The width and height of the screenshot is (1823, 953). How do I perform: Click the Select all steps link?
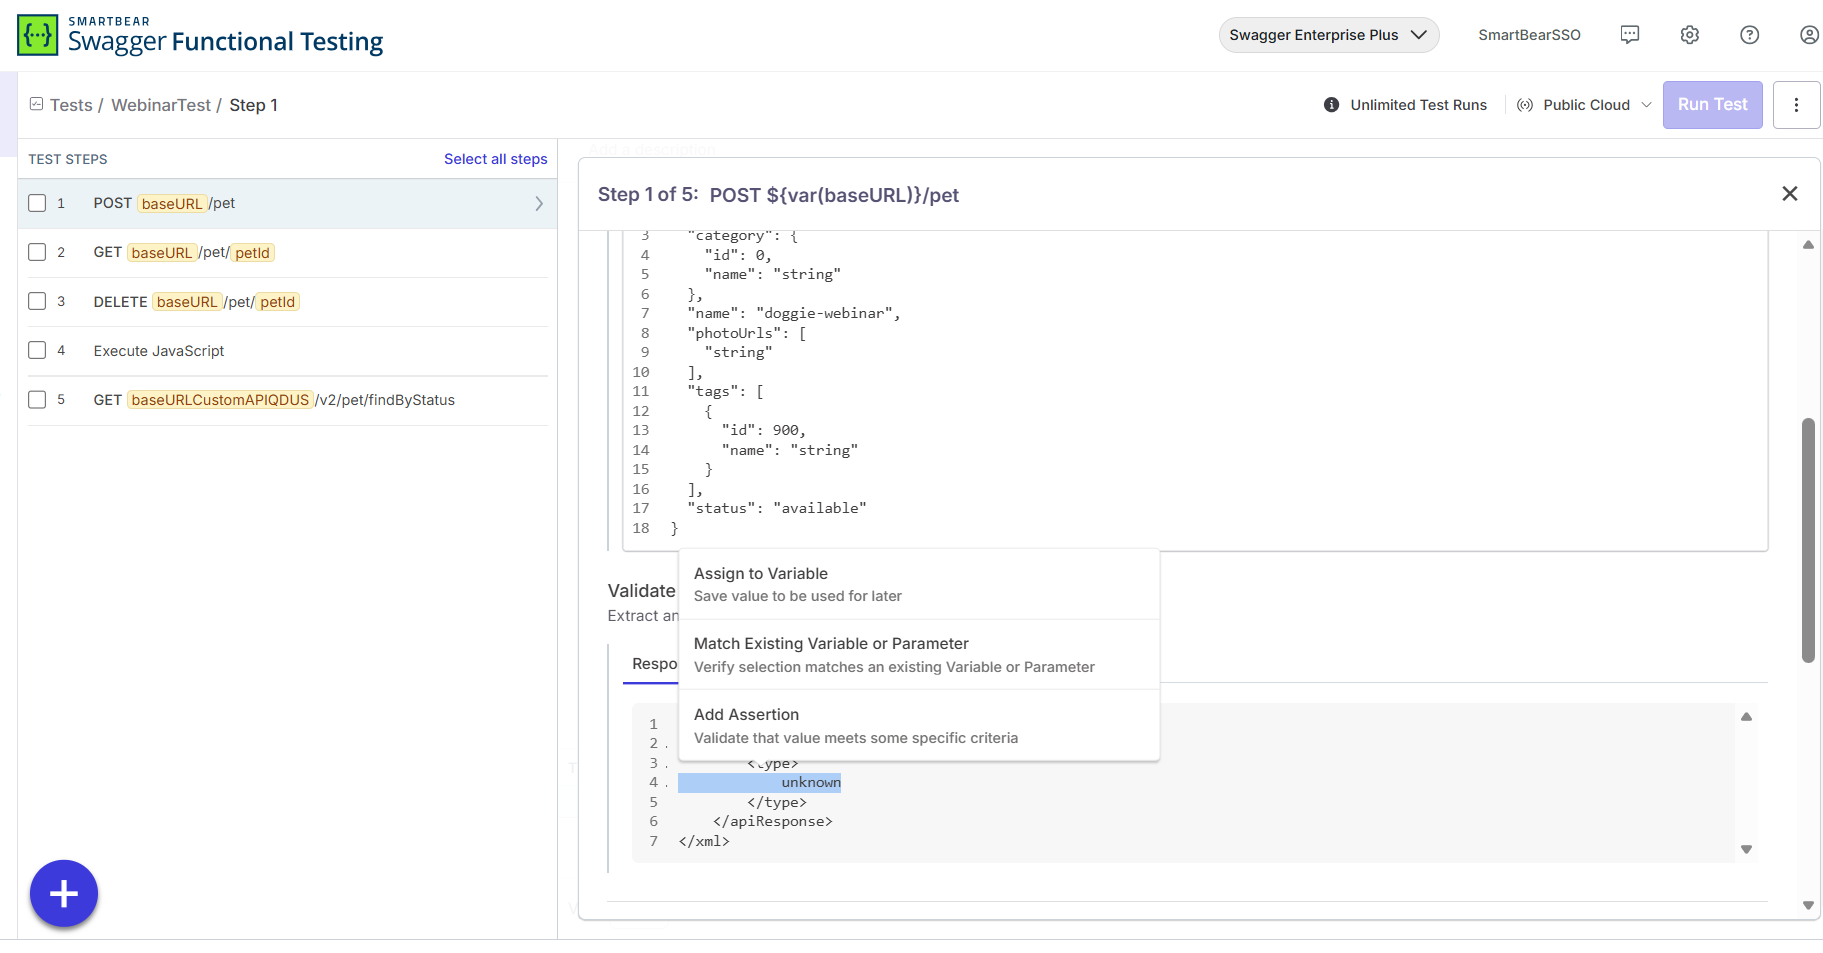click(x=495, y=158)
